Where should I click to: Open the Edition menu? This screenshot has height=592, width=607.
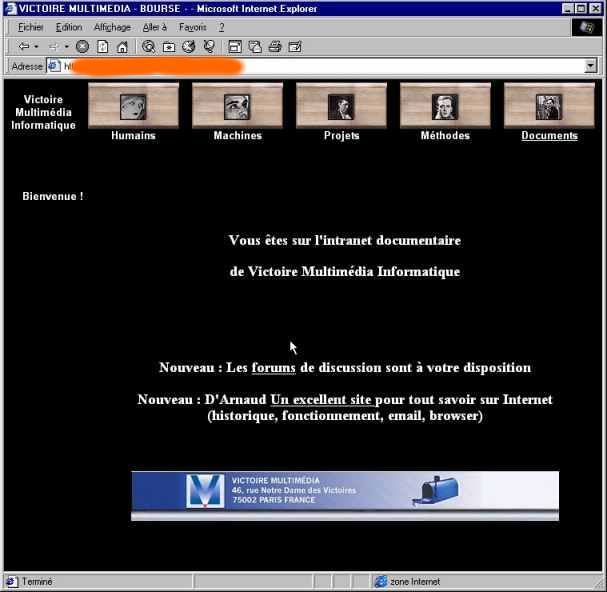[69, 27]
